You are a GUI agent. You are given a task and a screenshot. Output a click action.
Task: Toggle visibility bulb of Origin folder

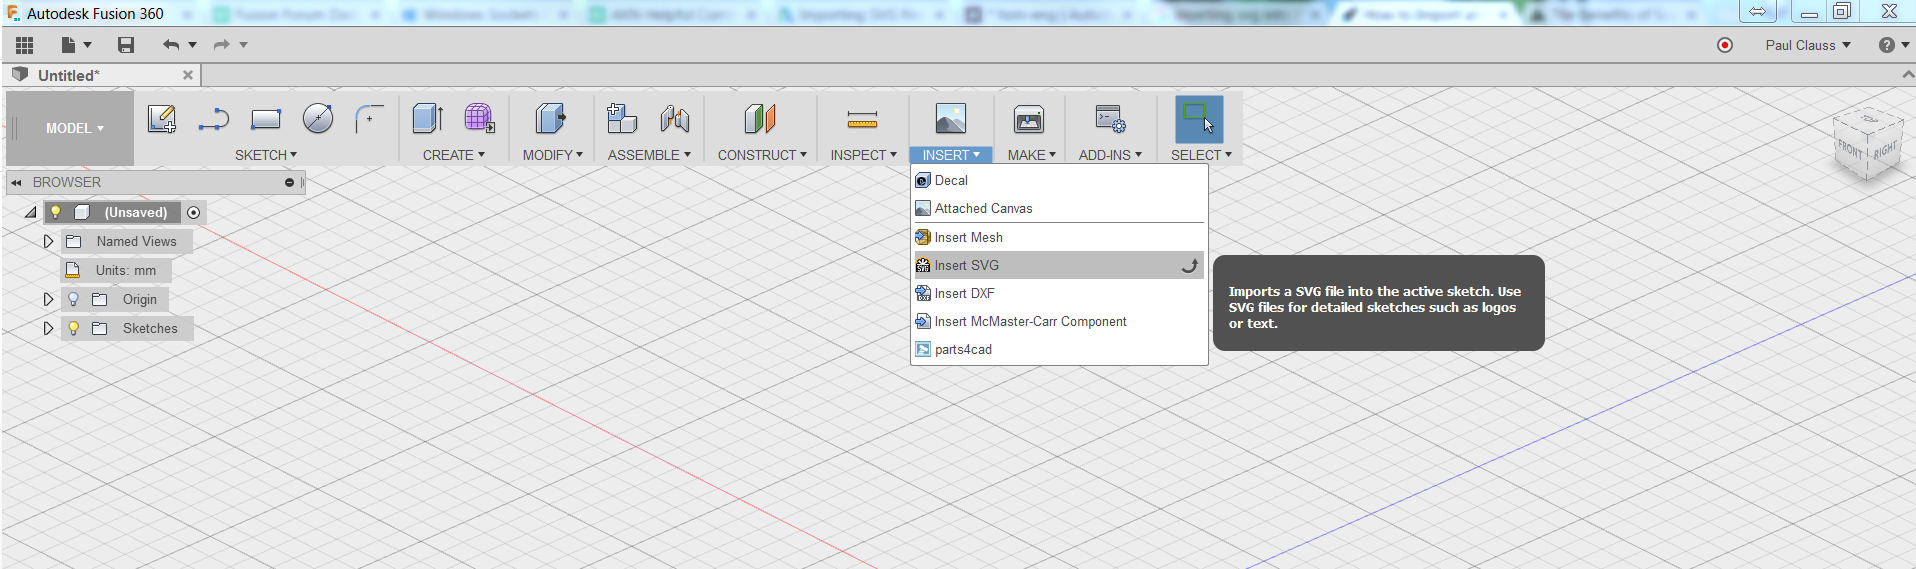(73, 299)
